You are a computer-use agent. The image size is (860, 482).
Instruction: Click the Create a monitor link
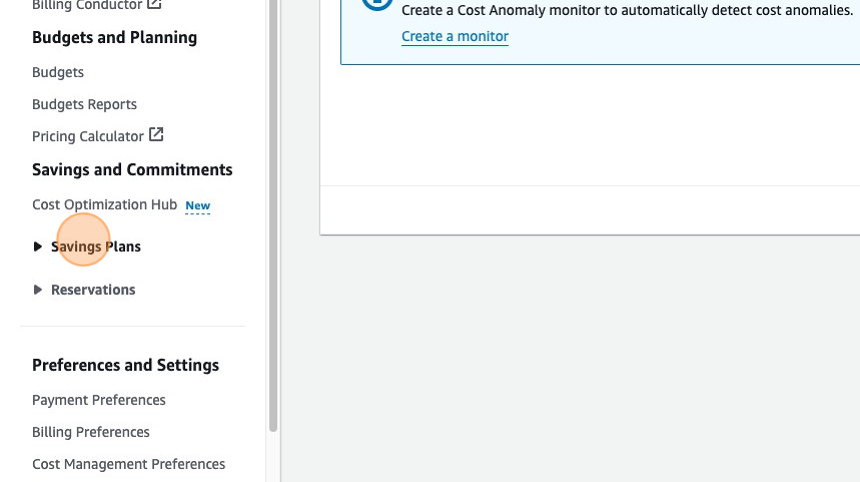coord(455,36)
